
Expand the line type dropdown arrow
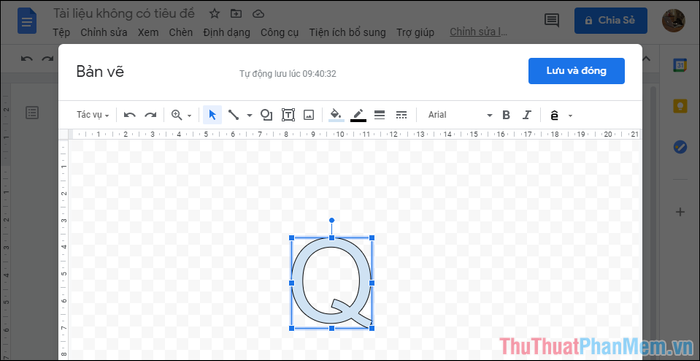250,116
